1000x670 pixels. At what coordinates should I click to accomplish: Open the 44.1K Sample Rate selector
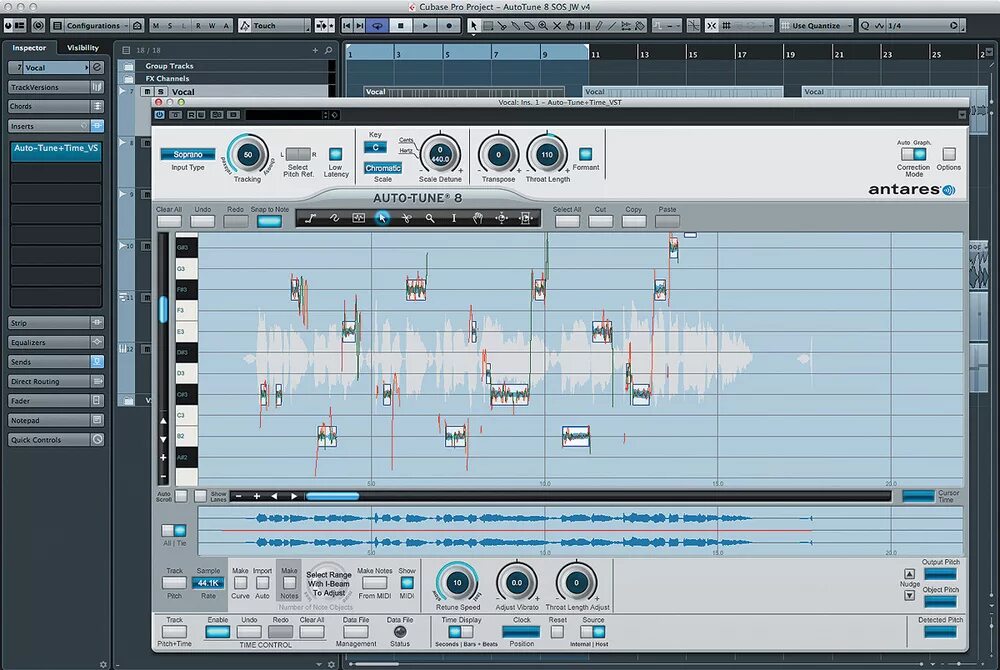(x=208, y=583)
